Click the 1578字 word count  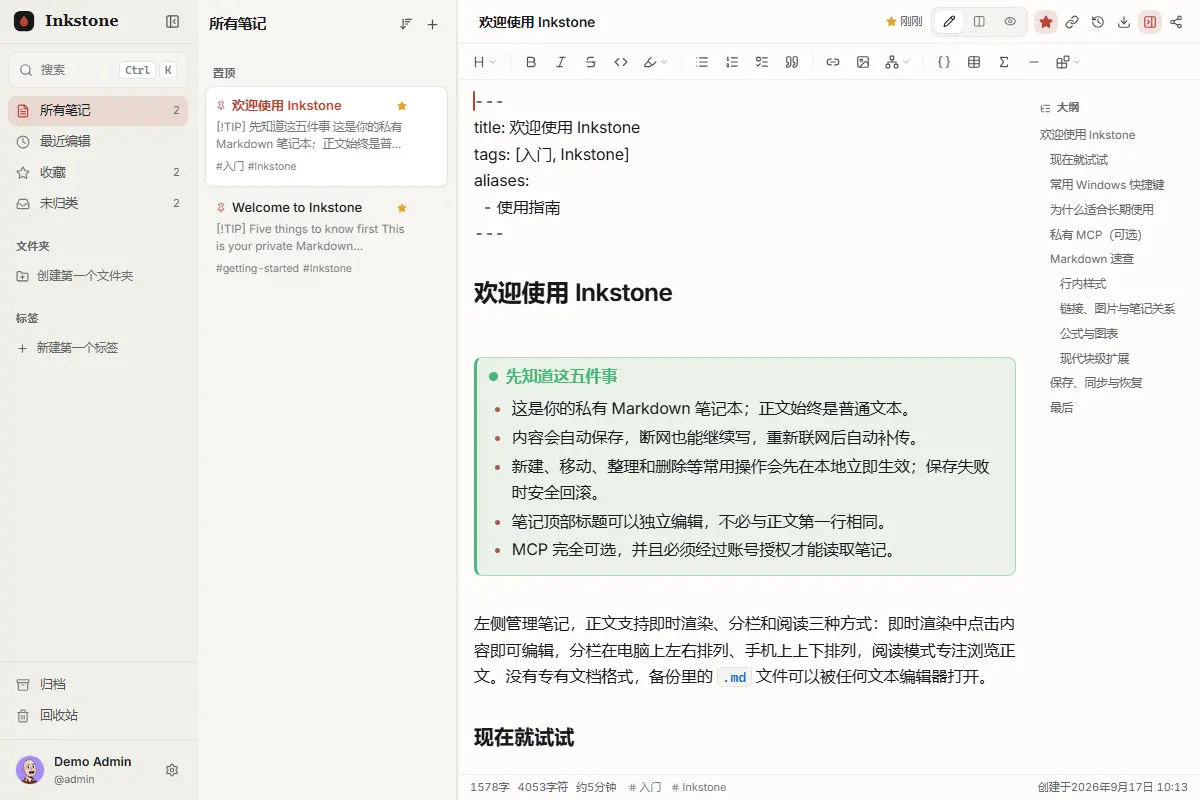coord(489,787)
